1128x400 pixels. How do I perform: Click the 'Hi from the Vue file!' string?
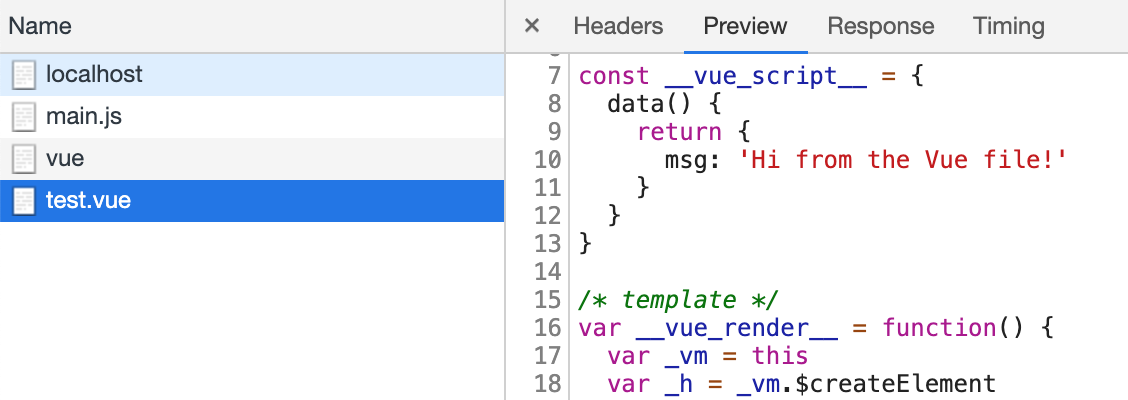[903, 159]
